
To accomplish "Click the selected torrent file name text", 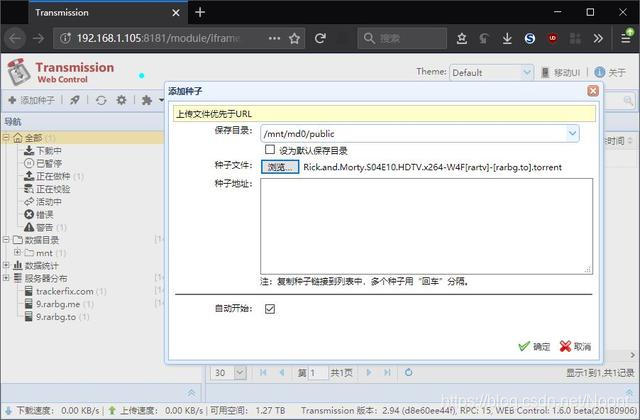I will (433, 167).
